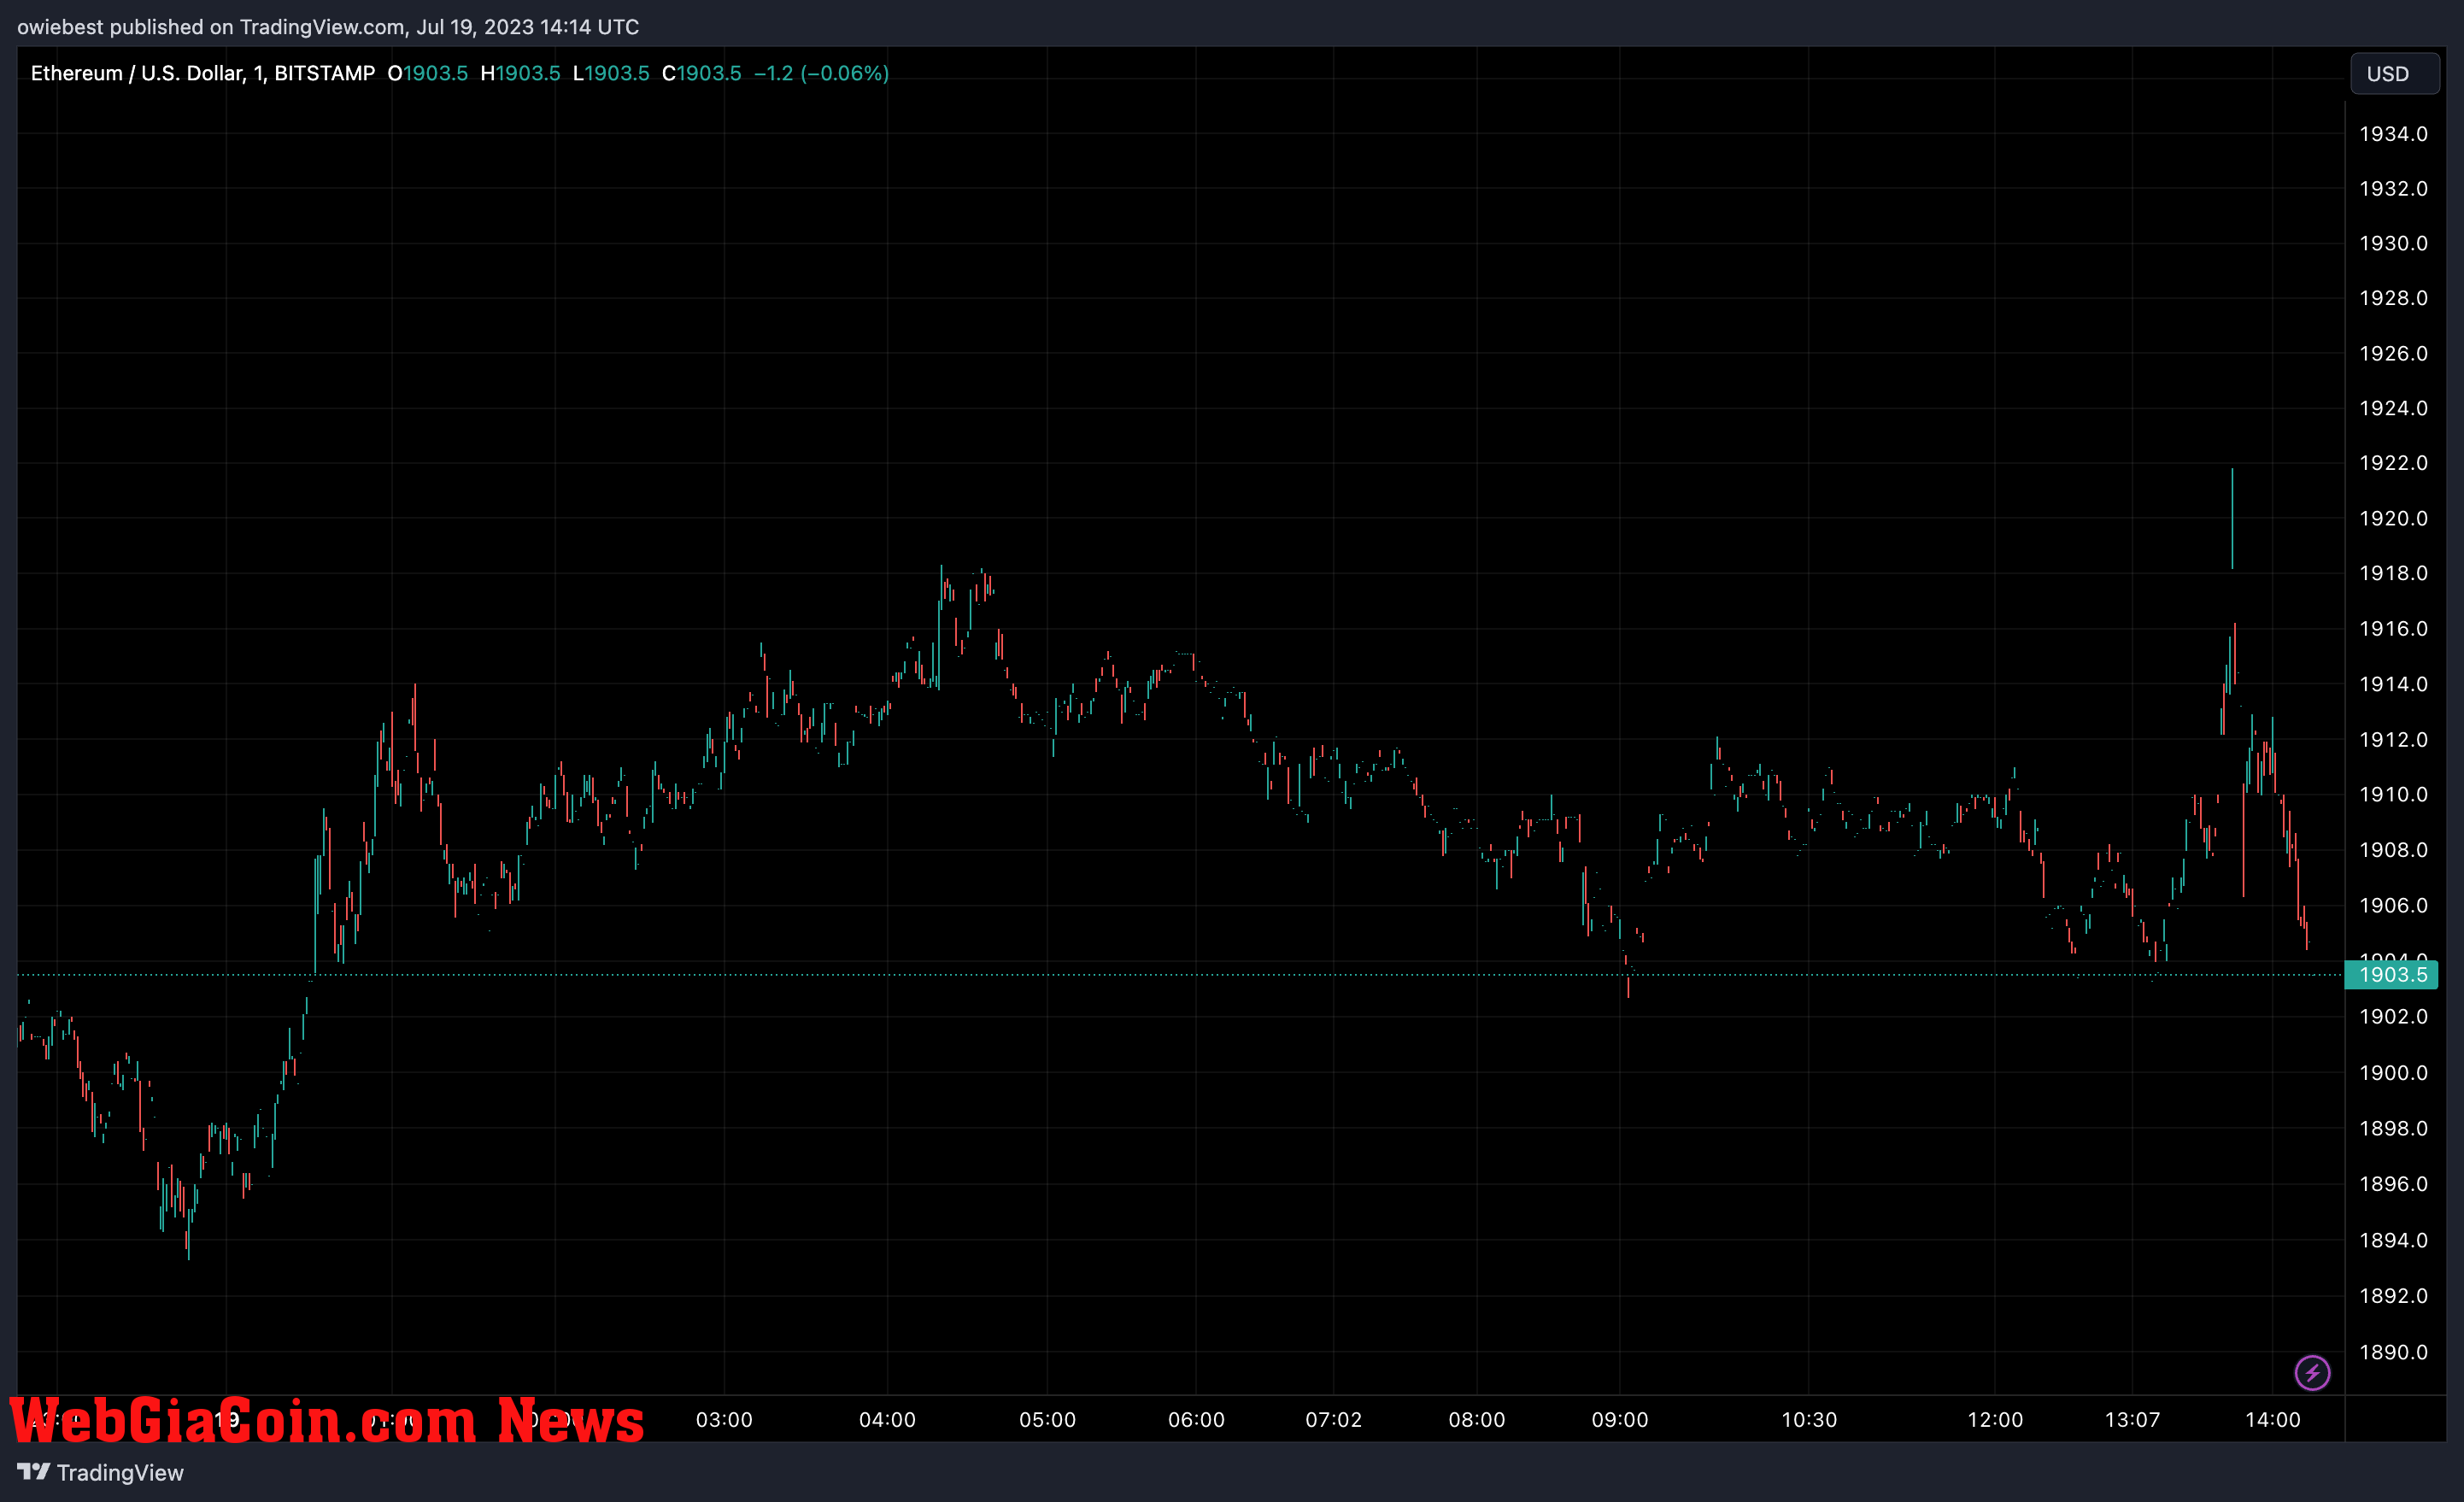Image resolution: width=2464 pixels, height=1502 pixels.
Task: Click the 1892.0 price axis label
Action: click(2393, 1296)
